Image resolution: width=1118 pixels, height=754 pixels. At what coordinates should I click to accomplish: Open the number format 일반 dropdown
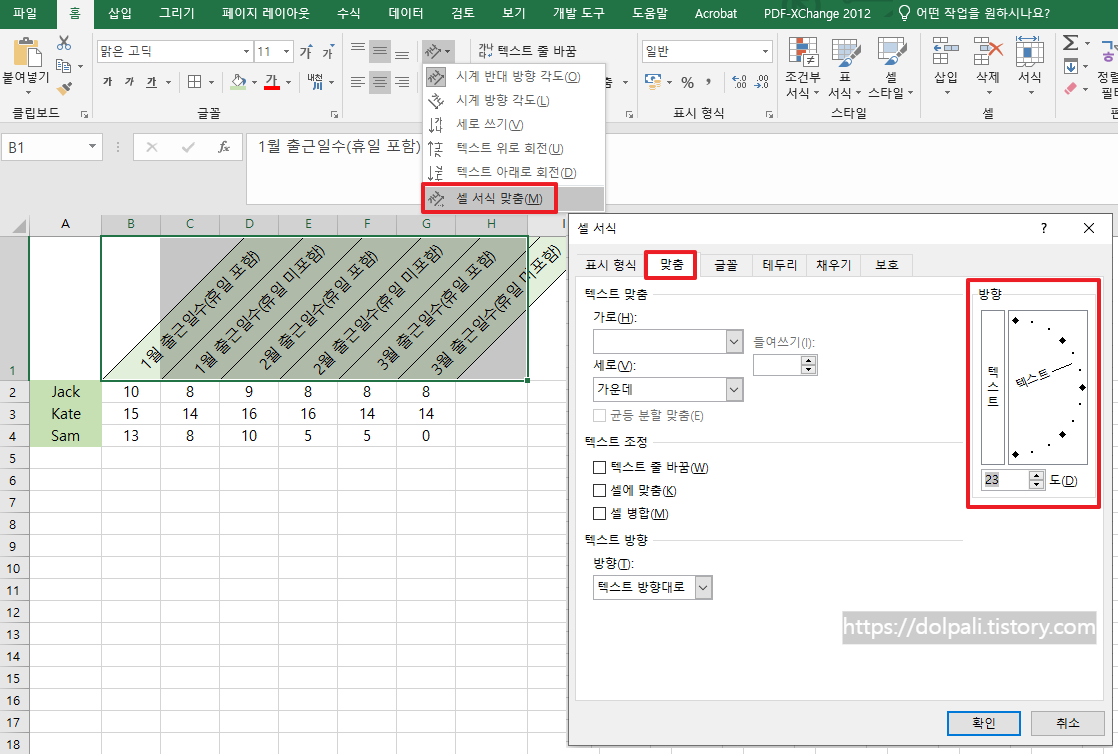pyautogui.click(x=765, y=51)
